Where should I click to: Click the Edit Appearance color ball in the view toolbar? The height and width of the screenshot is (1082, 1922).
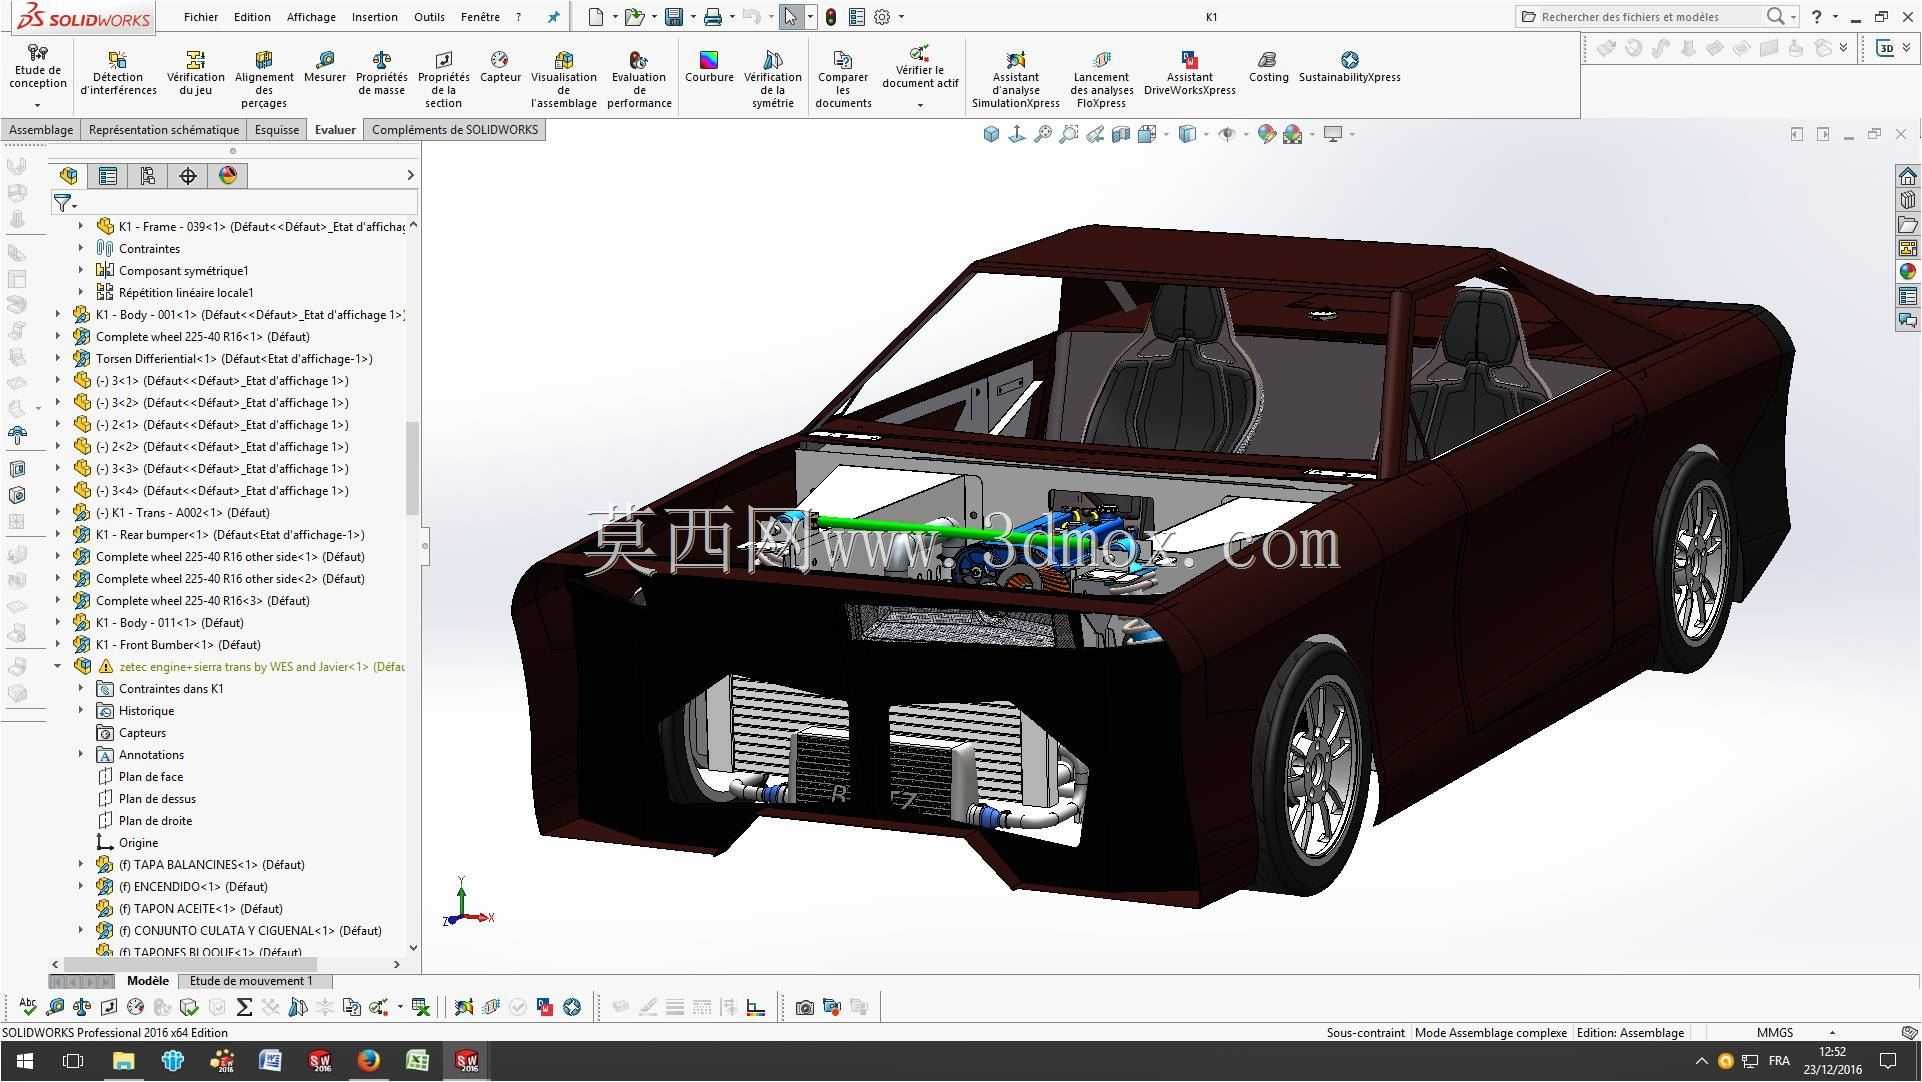point(1266,134)
